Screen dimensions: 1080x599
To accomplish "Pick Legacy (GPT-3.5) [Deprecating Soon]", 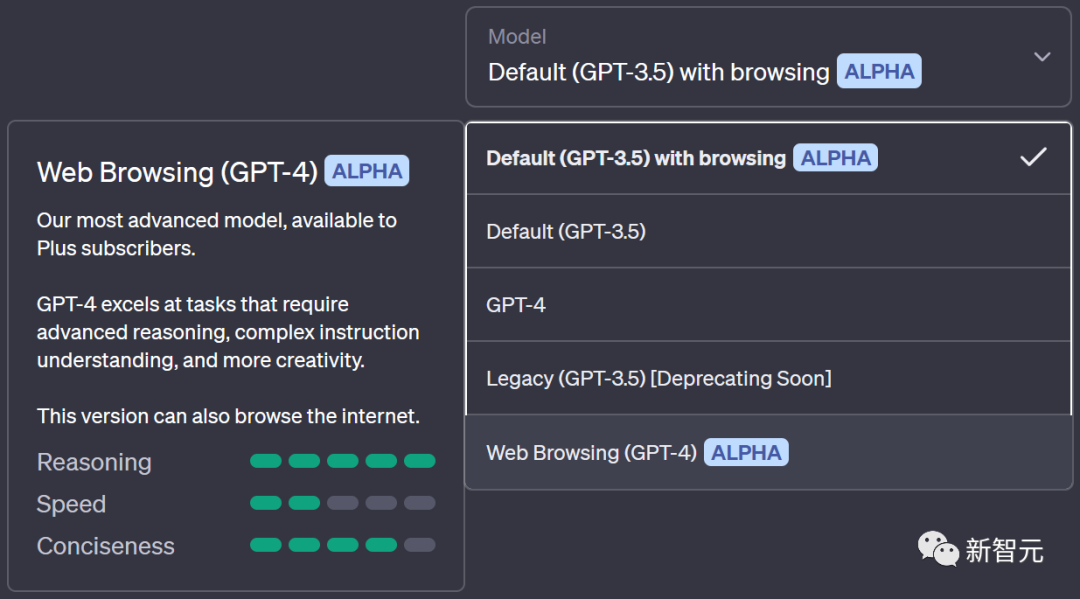I will pos(658,378).
